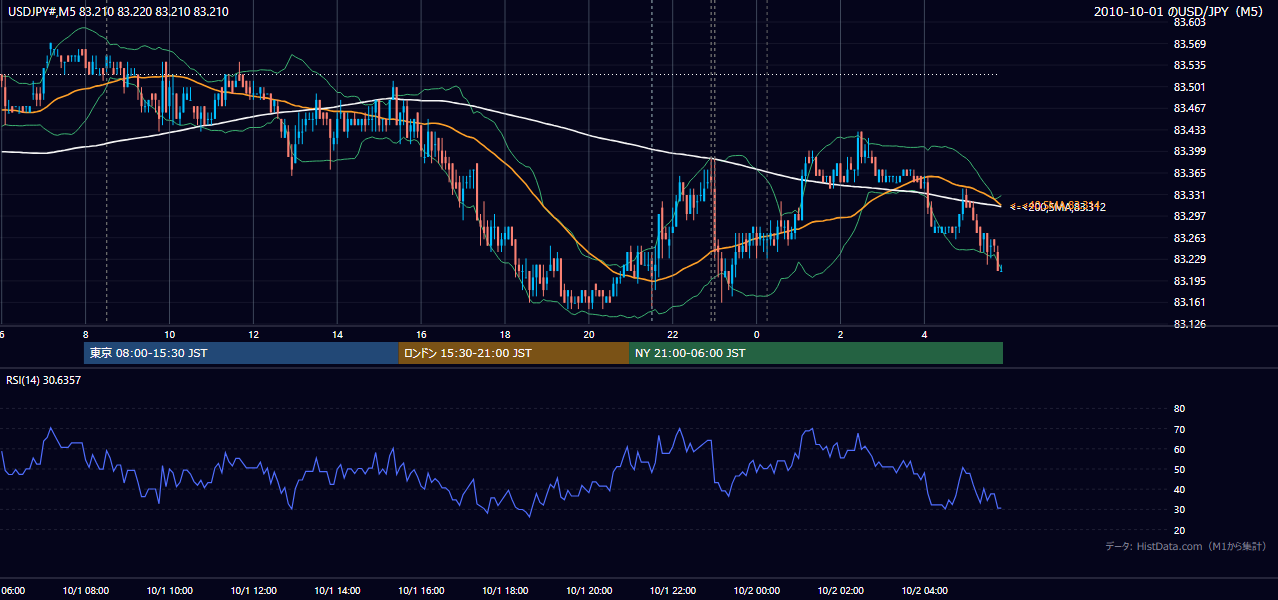Click hour tick 18 on candlestick chart axis
This screenshot has width=1278, height=600.
pyautogui.click(x=505, y=334)
